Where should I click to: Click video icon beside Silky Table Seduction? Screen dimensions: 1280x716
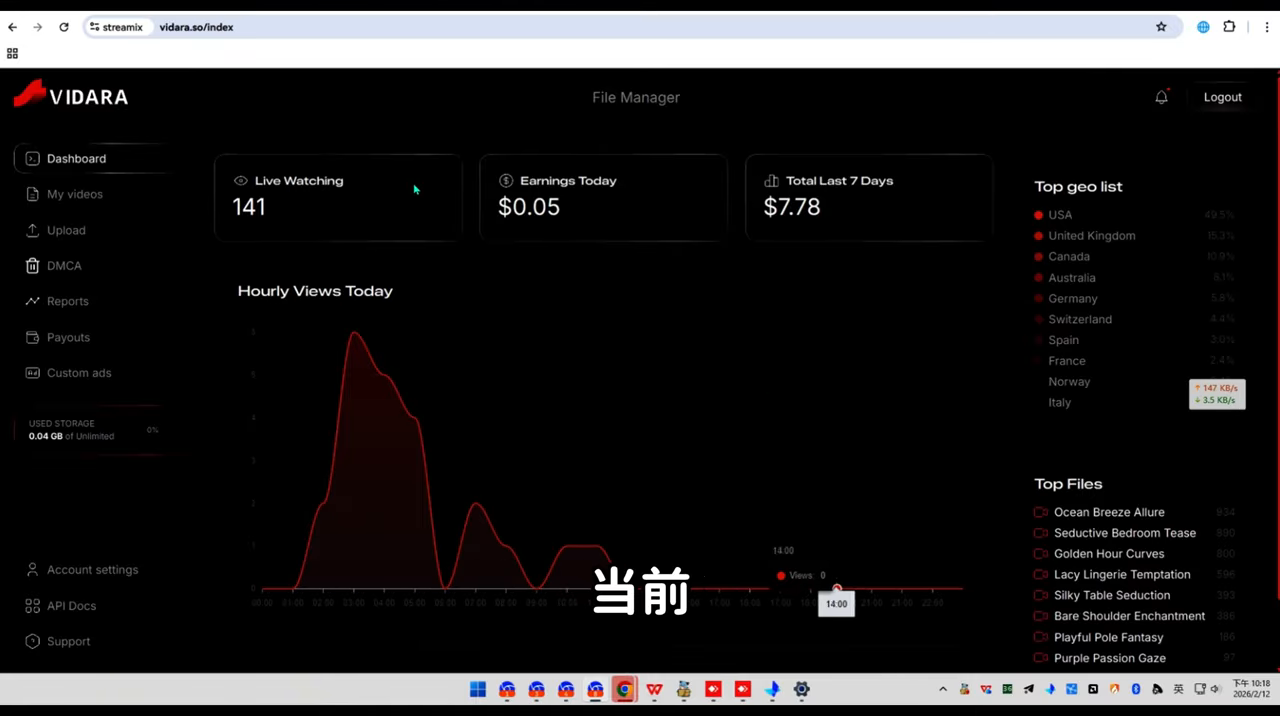1040,595
